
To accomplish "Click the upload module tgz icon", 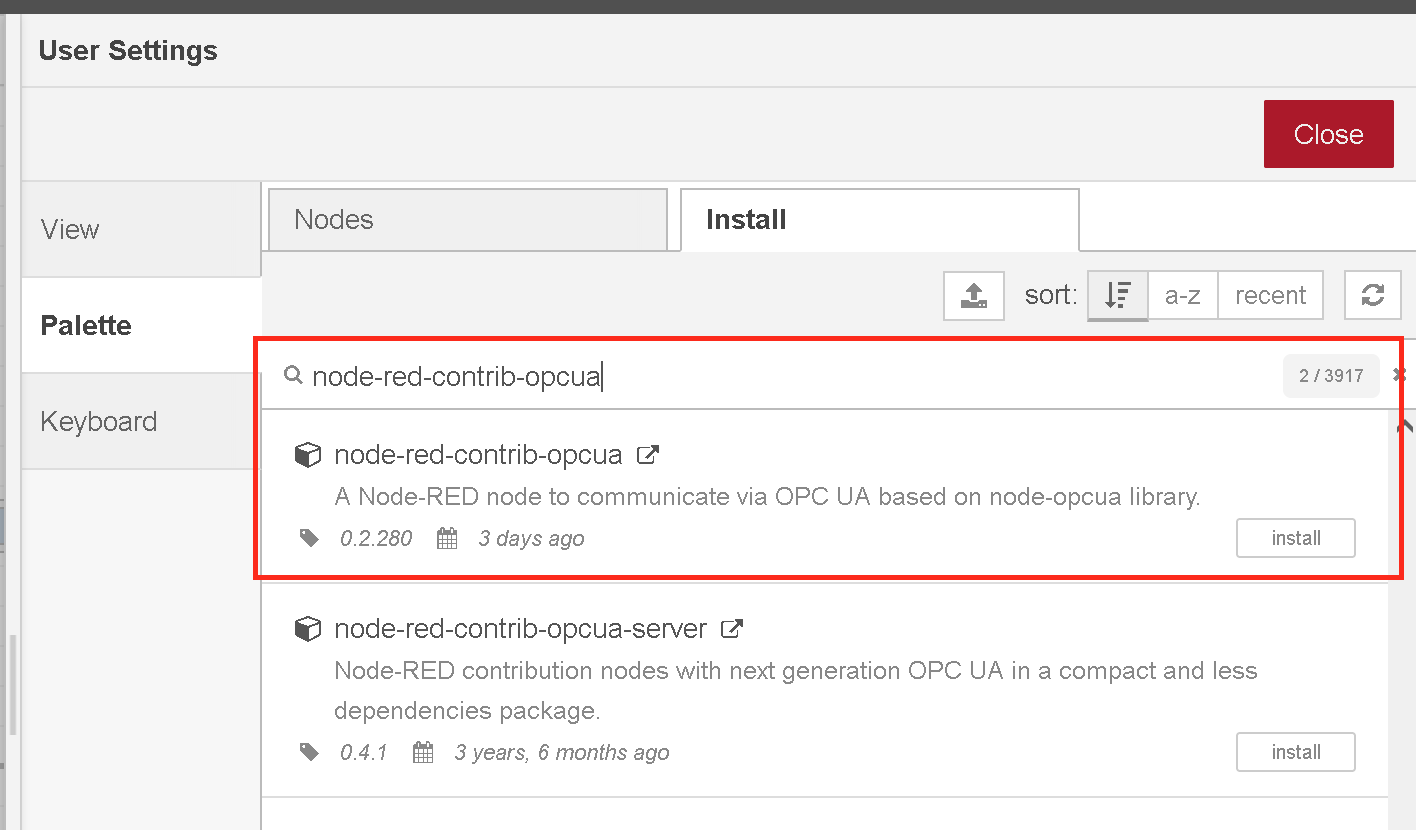I will (973, 295).
